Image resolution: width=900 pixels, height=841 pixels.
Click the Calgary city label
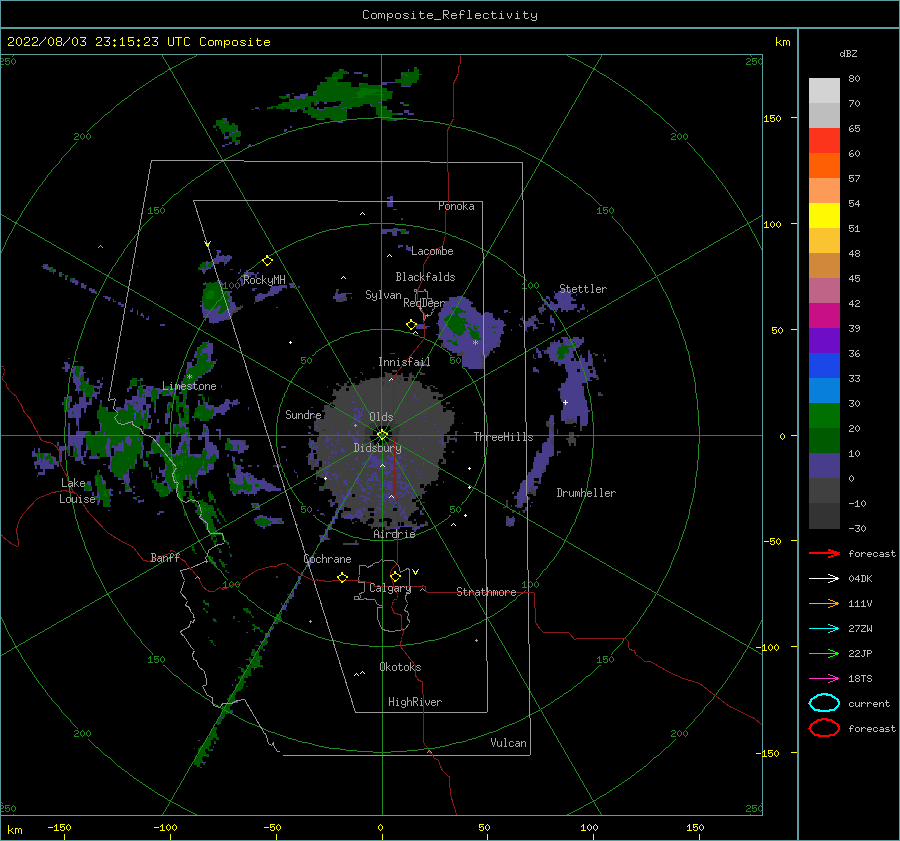click(390, 588)
